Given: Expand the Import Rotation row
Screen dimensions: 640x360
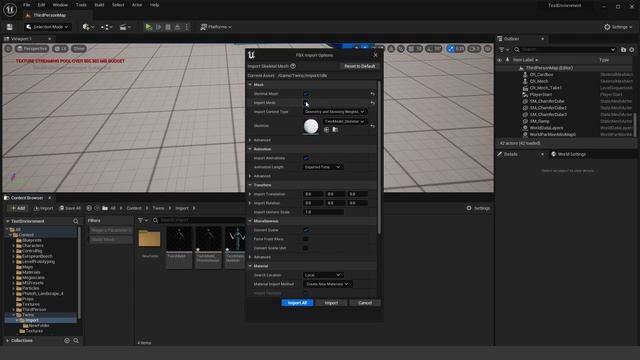Looking at the screenshot, I should click(x=250, y=203).
